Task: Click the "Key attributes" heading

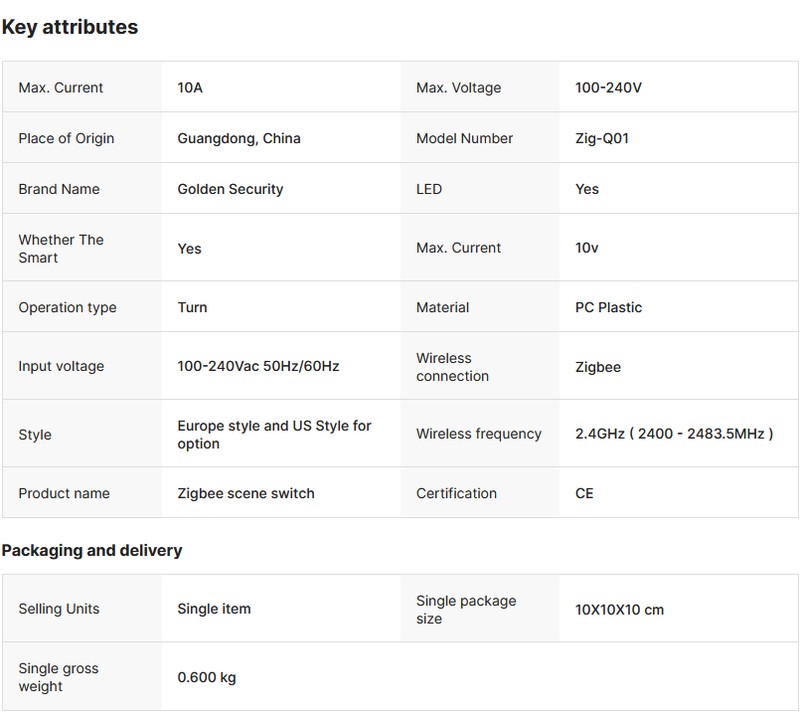Action: coord(69,28)
